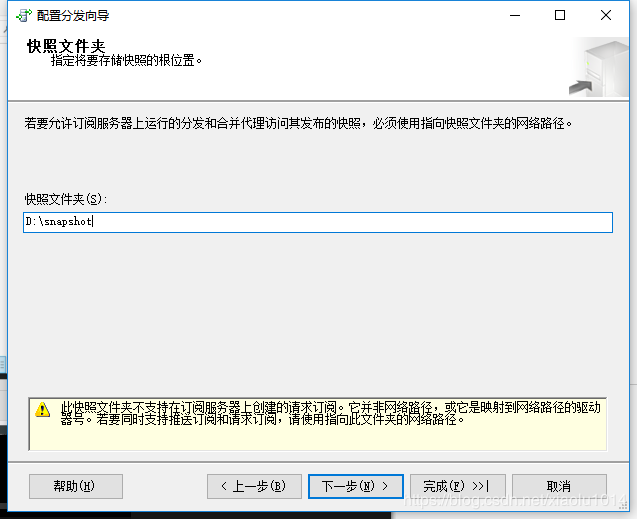Maximize the 配置分发向导 window
Viewport: 637px width, 519px height.
[560, 15]
